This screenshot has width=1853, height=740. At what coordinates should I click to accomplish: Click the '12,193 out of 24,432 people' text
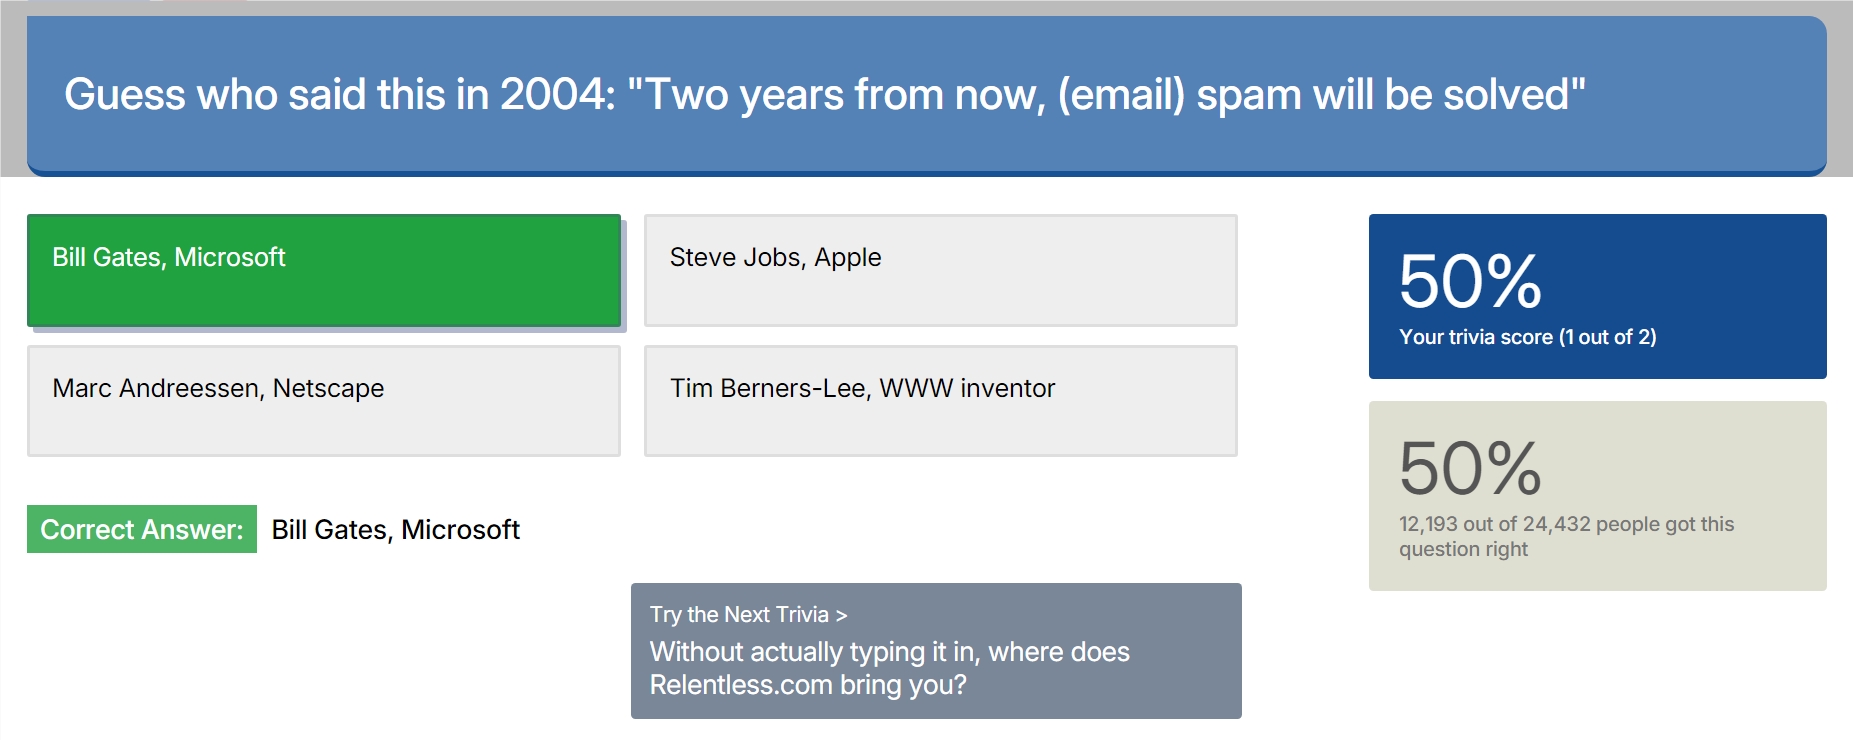(1531, 524)
